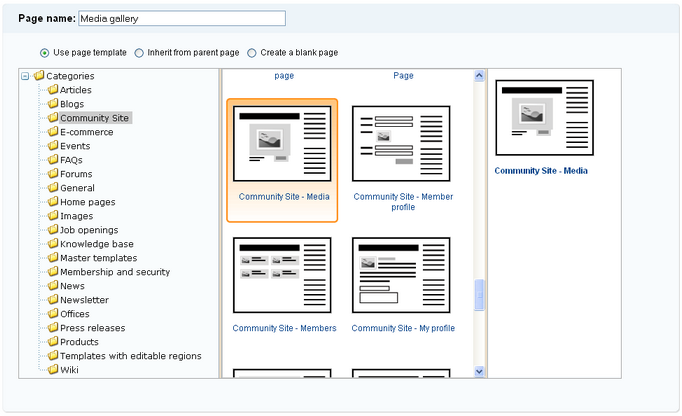The width and height of the screenshot is (682, 416).
Task: Open the Forums category label
Action: click(x=76, y=174)
